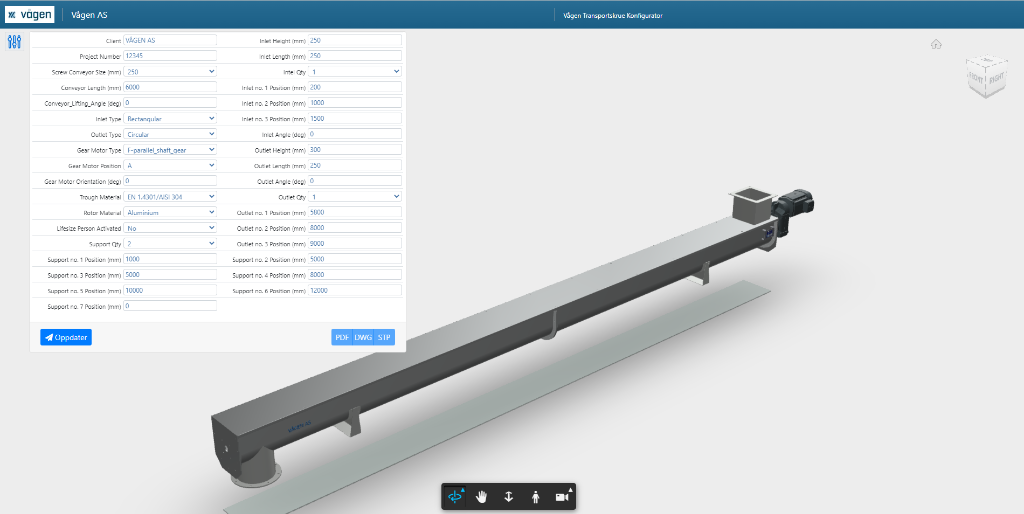Click the Outlet no. 2 Position field
The width and height of the screenshot is (1024, 514).
pyautogui.click(x=355, y=228)
